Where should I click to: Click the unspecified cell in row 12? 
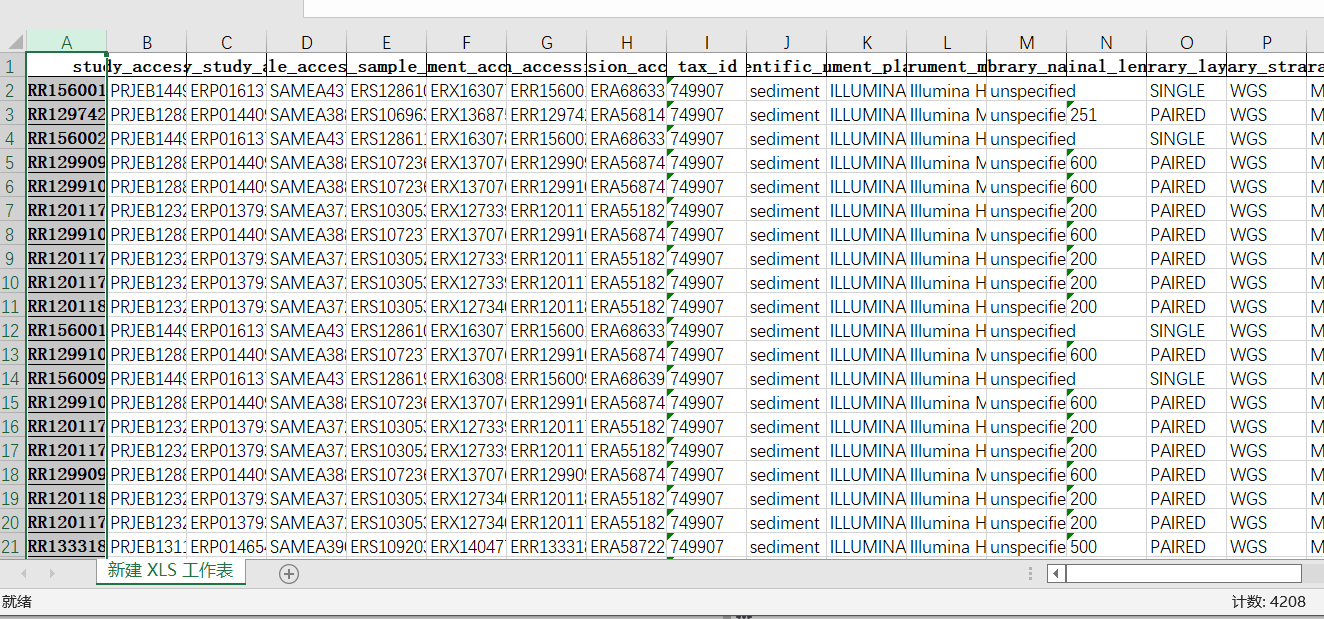click(x=1027, y=330)
